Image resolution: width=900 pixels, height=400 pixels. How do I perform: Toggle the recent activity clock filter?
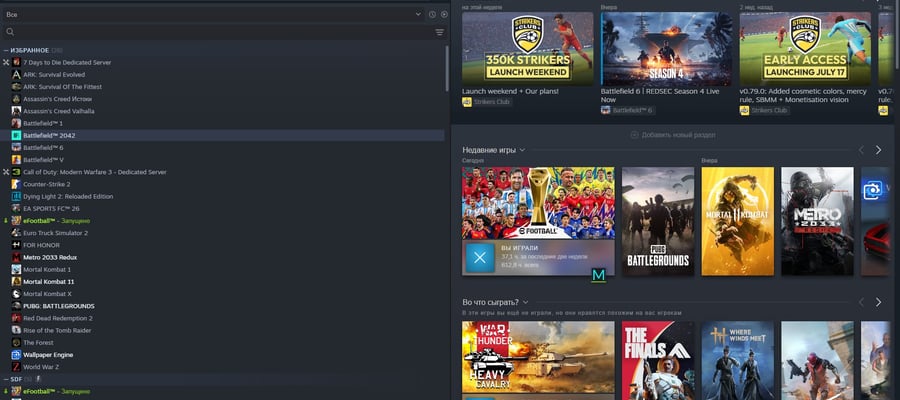coord(432,14)
